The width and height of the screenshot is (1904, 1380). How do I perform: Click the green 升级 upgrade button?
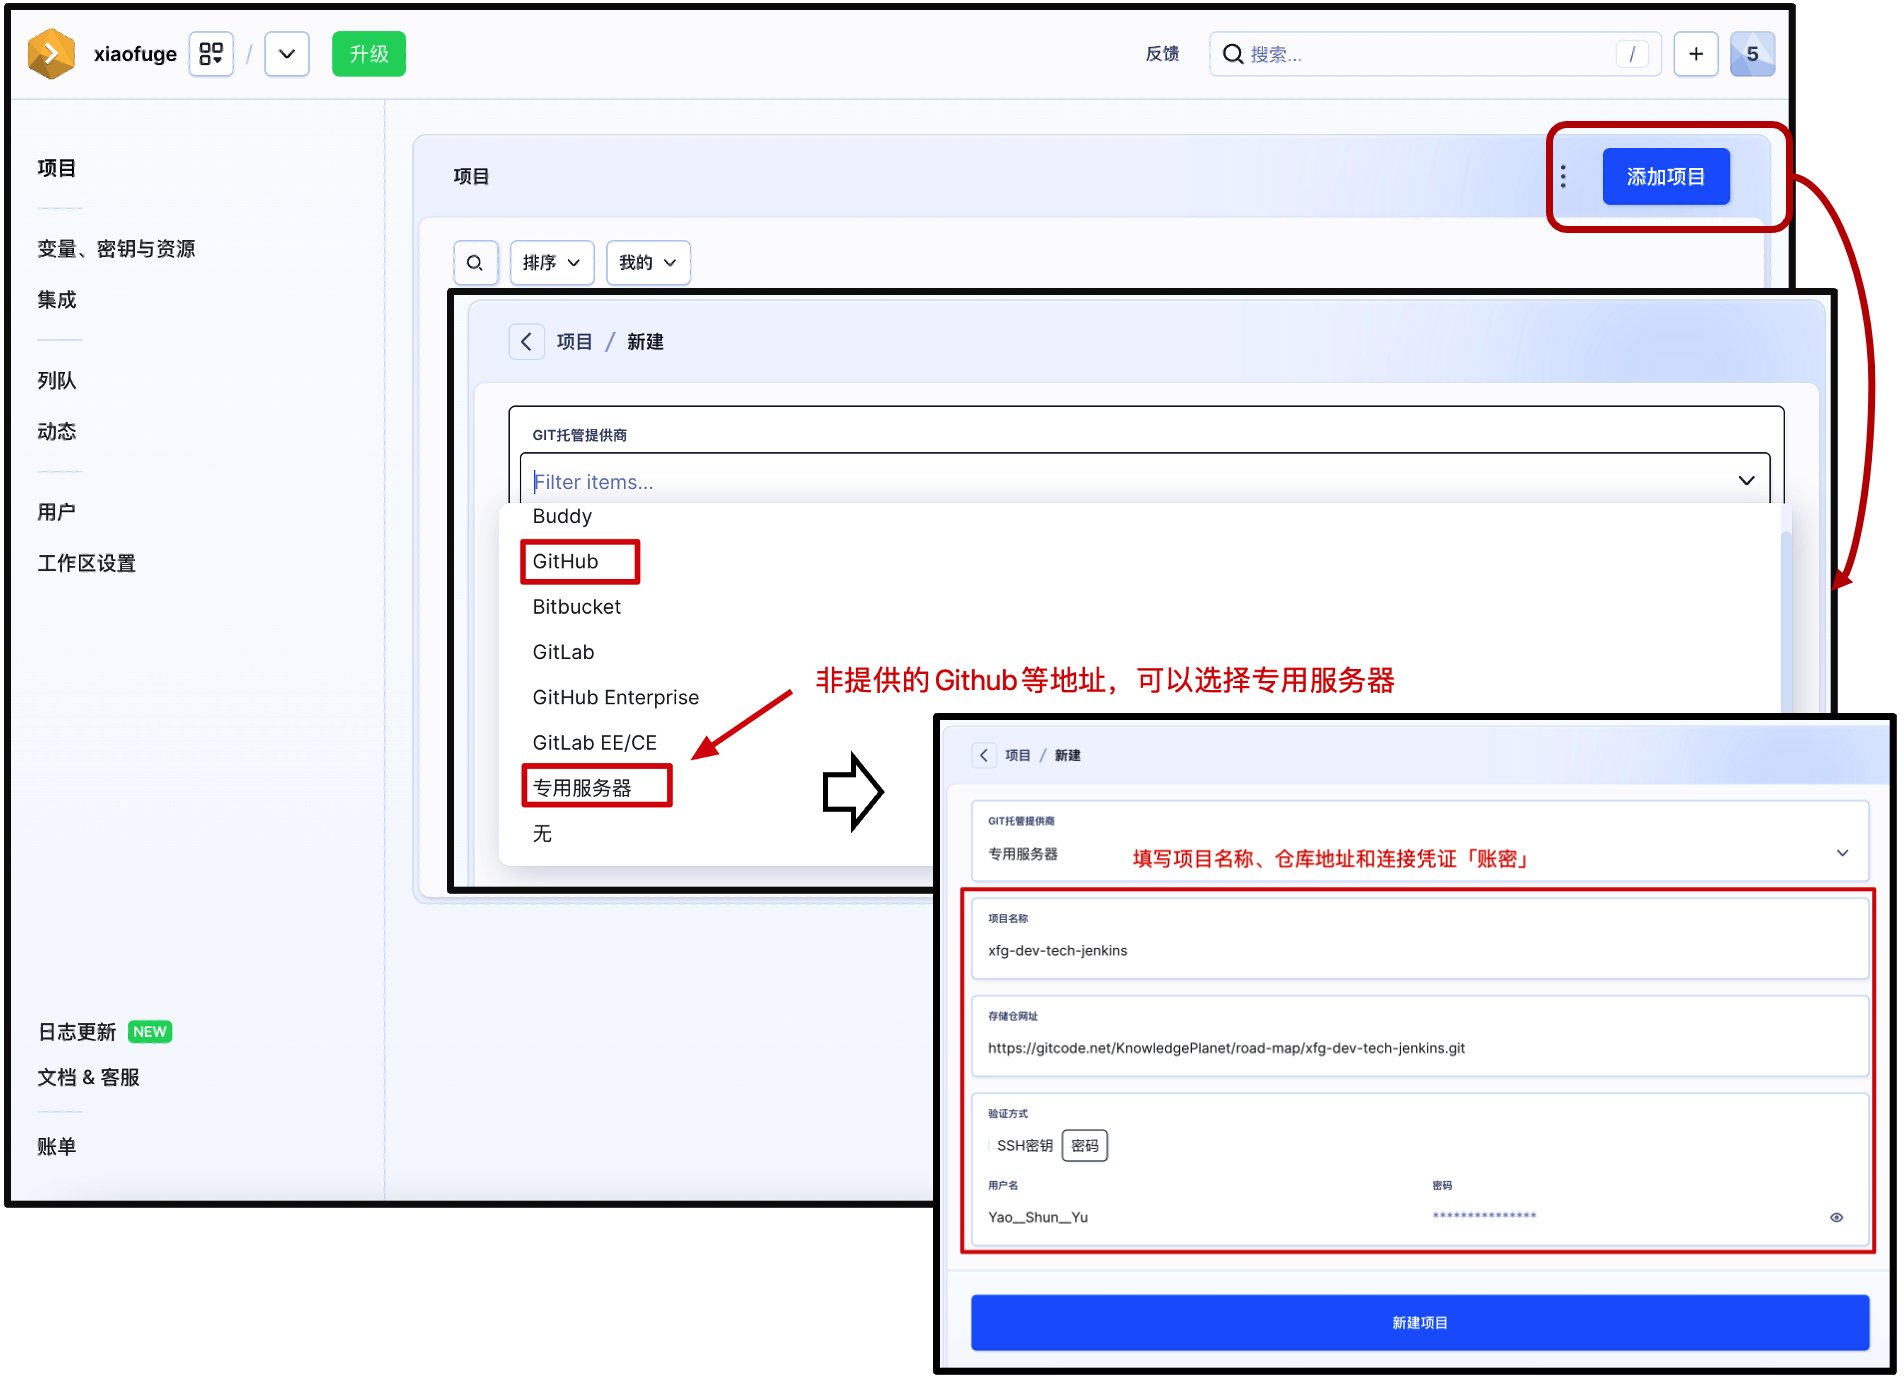(369, 54)
